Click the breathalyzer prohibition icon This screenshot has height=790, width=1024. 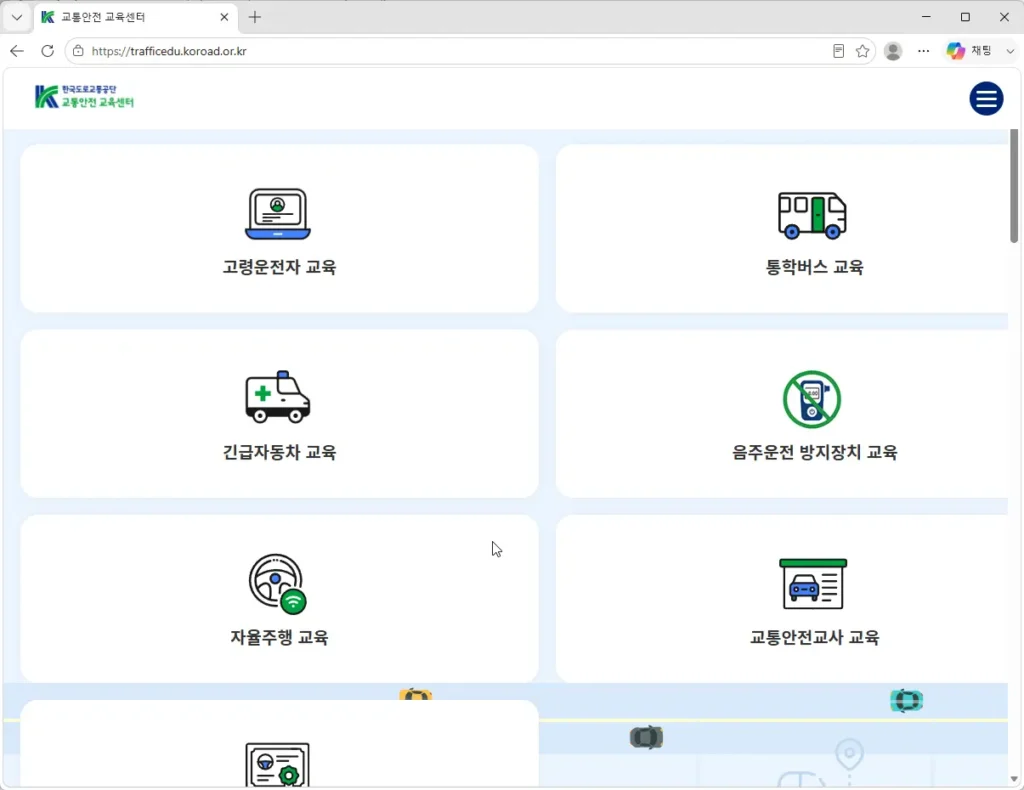click(x=812, y=399)
